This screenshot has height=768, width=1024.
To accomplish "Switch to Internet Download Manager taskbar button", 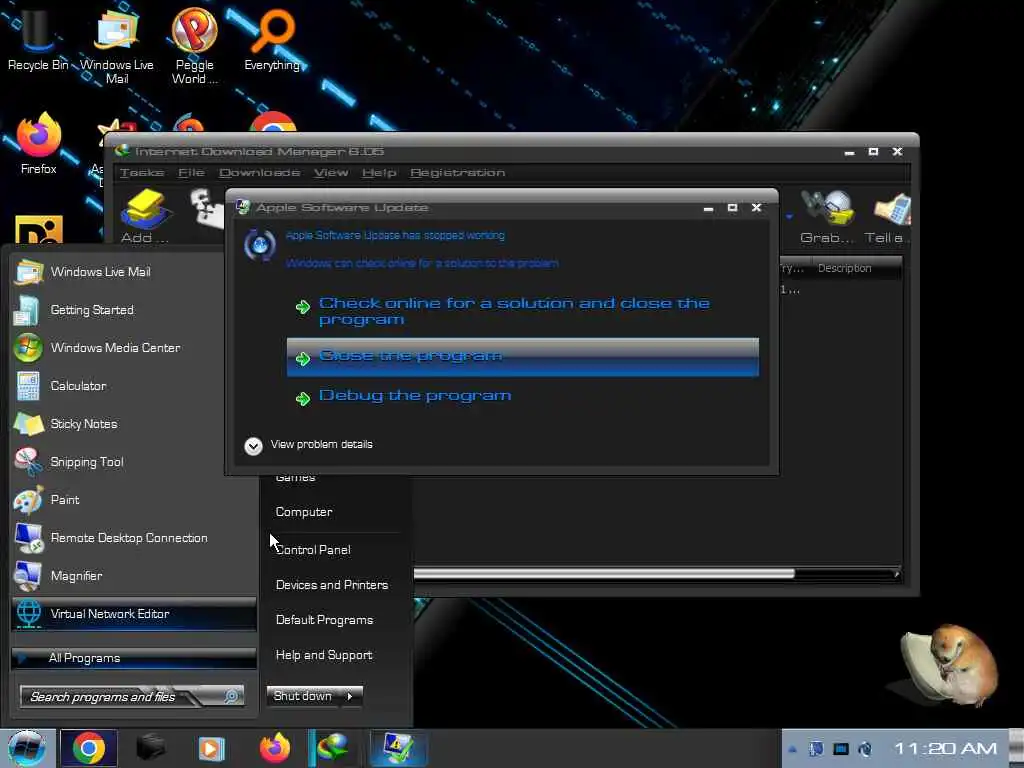I will 333,748.
